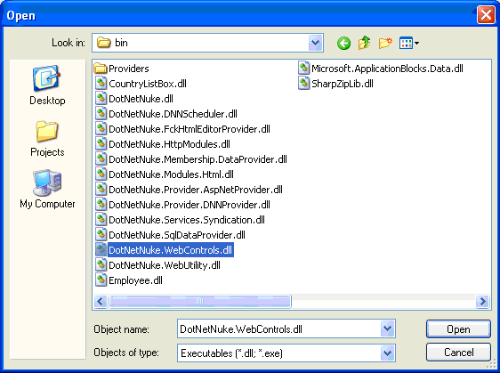Screen dimensions: 500x373
Task: Click the DotNetNuke.Membership.DataProvider.dll file icon
Action: (x=101, y=159)
